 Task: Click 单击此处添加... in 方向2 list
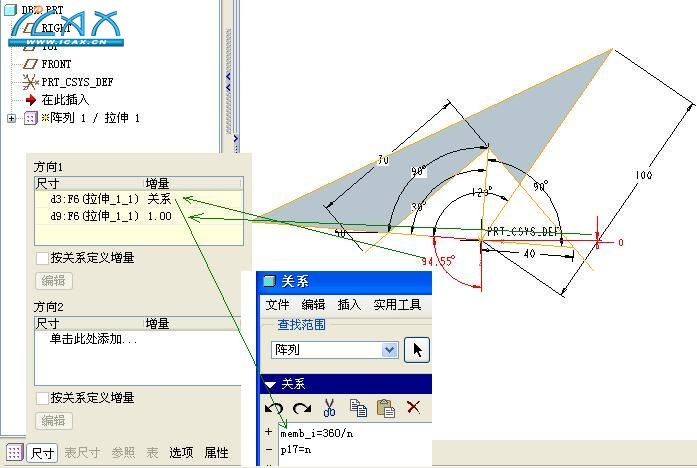click(93, 340)
